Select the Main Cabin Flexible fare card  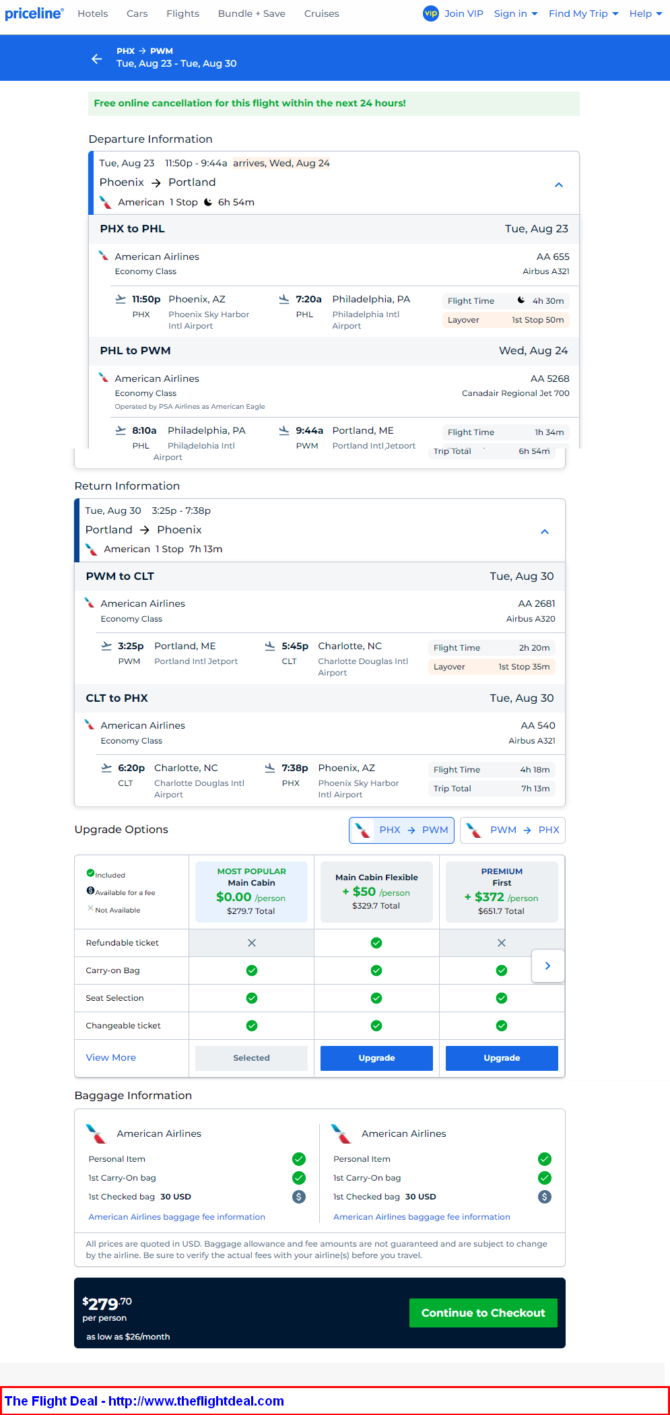[x=376, y=892]
